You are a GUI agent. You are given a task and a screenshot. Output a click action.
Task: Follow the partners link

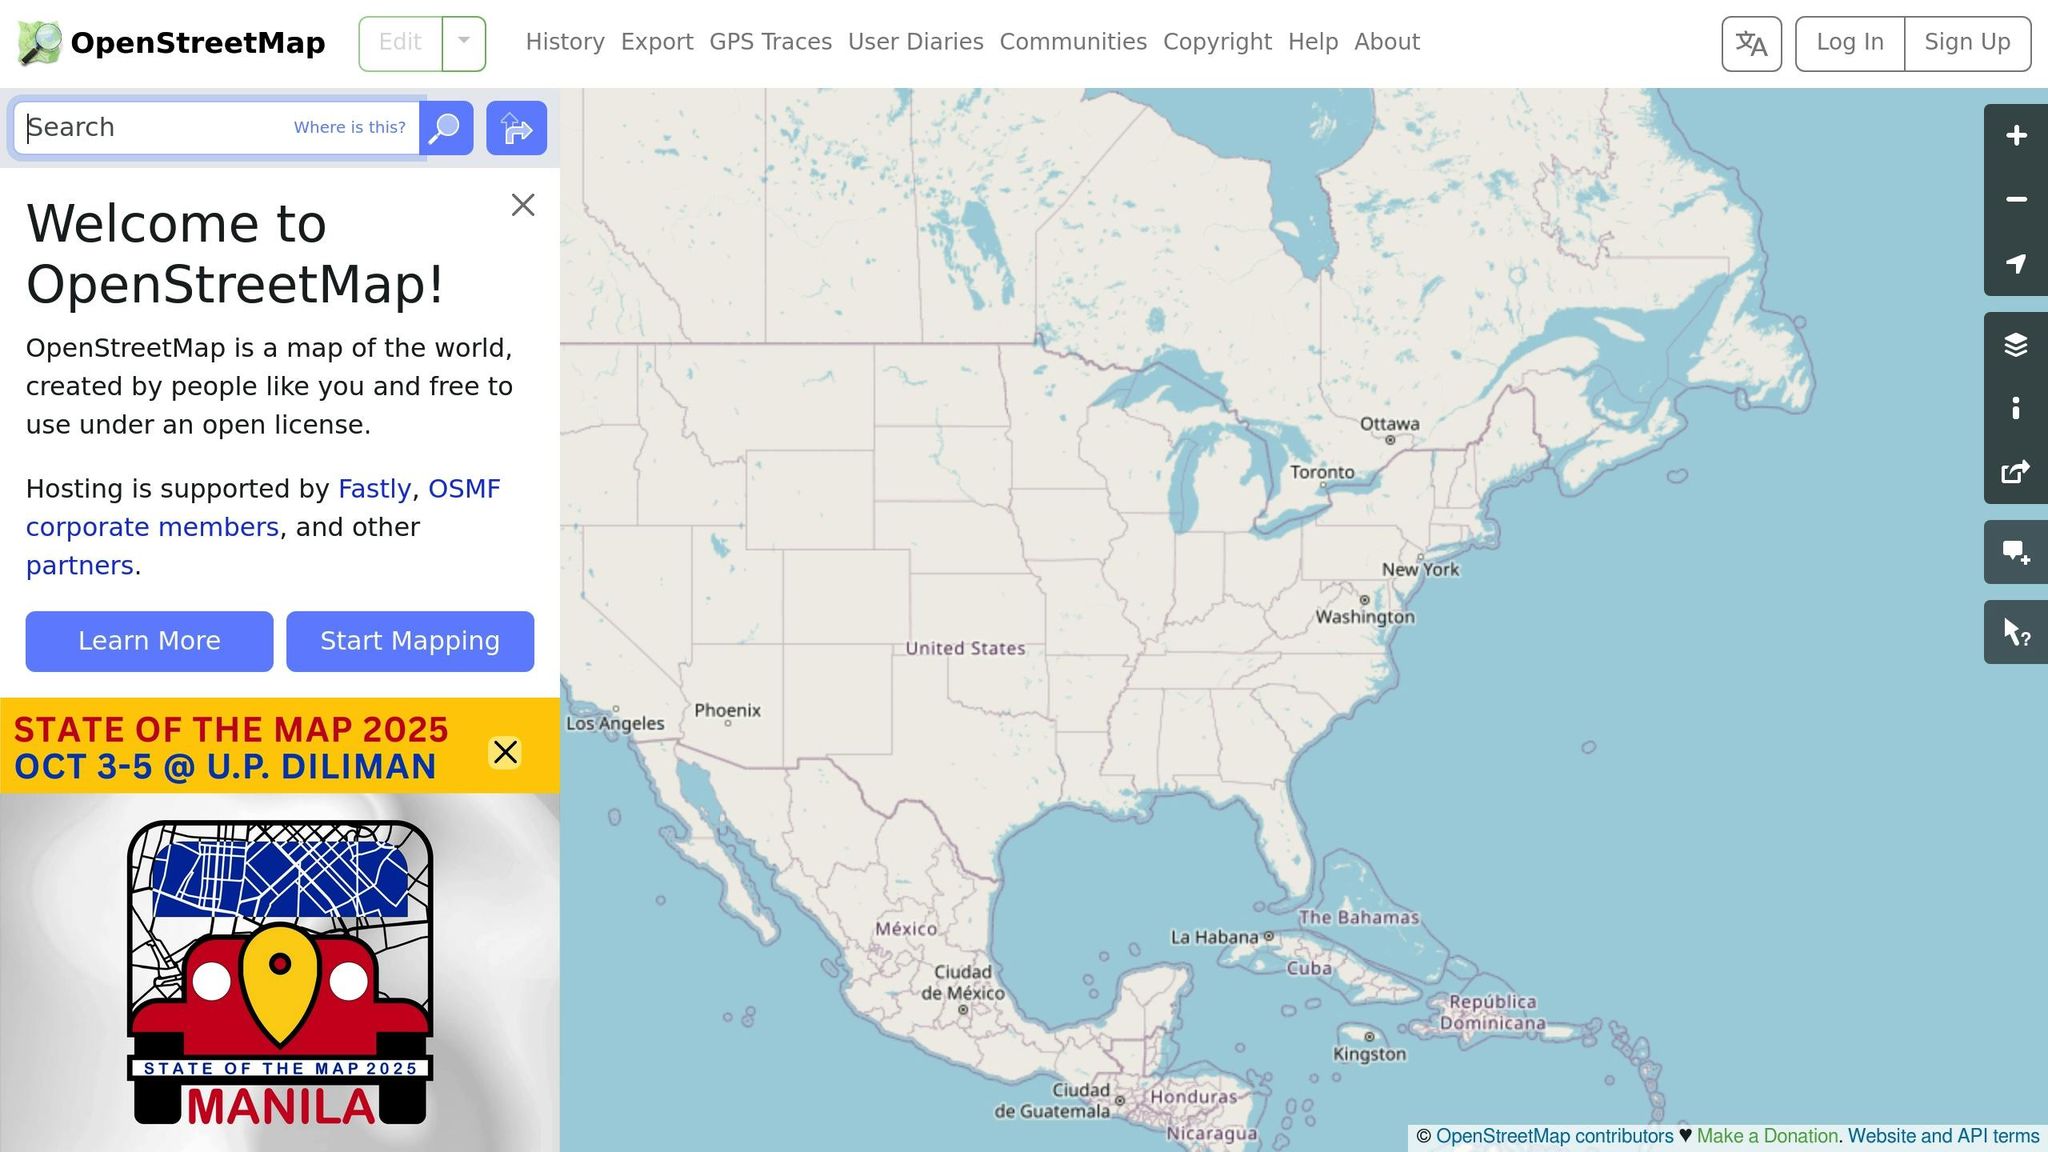[79, 566]
